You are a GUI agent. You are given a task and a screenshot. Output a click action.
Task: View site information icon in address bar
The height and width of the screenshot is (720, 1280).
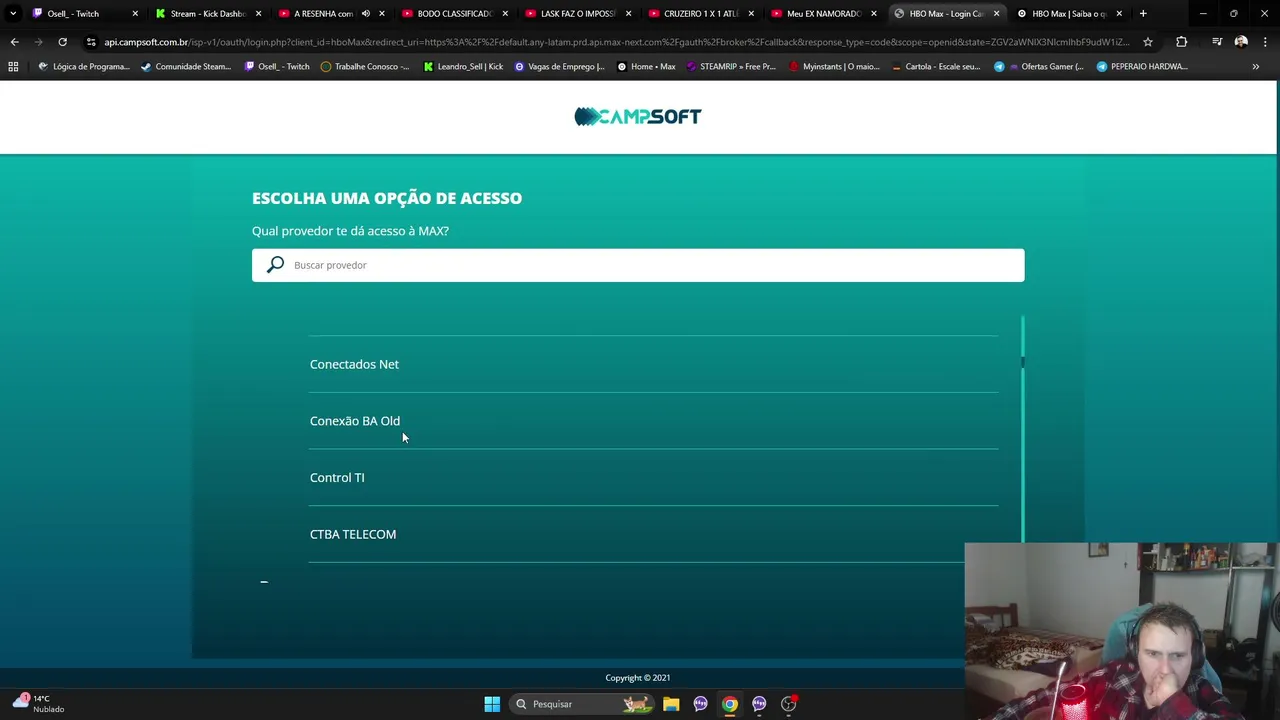(91, 42)
